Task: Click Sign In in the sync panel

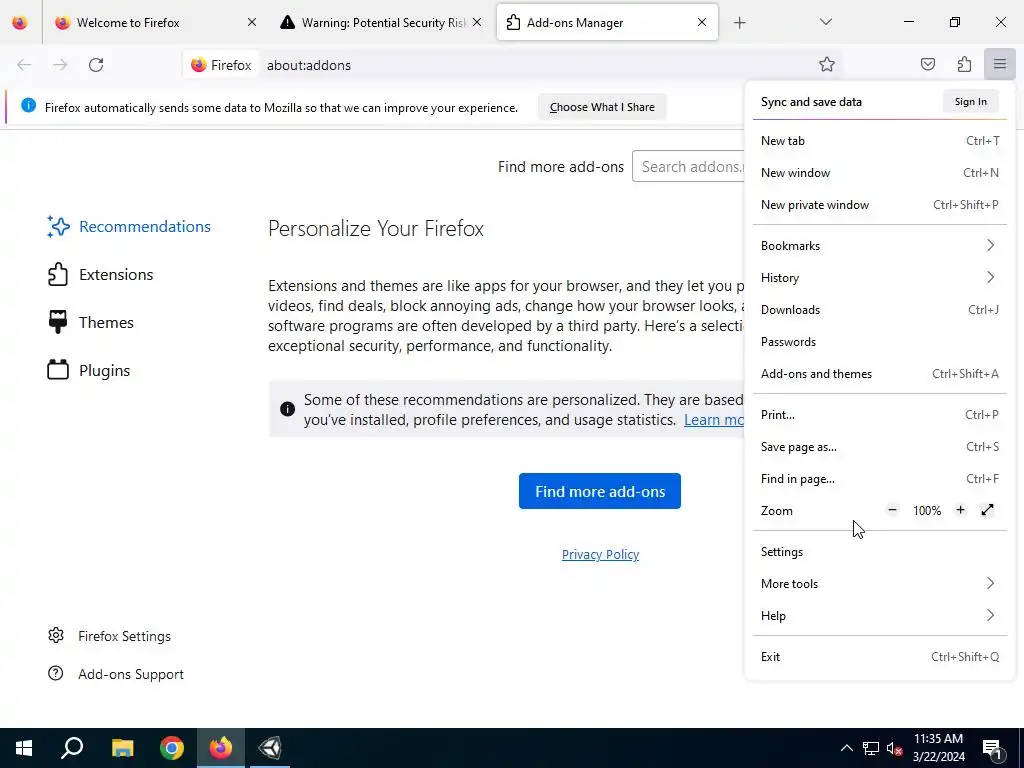Action: 970,101
